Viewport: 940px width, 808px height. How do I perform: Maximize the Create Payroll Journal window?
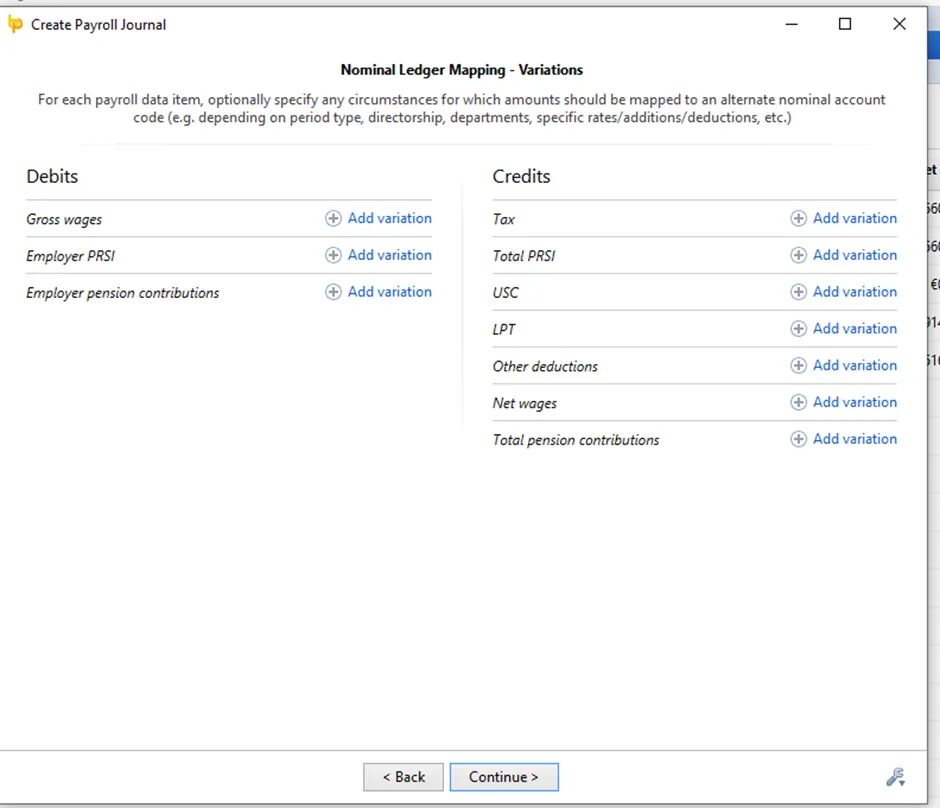click(x=845, y=24)
